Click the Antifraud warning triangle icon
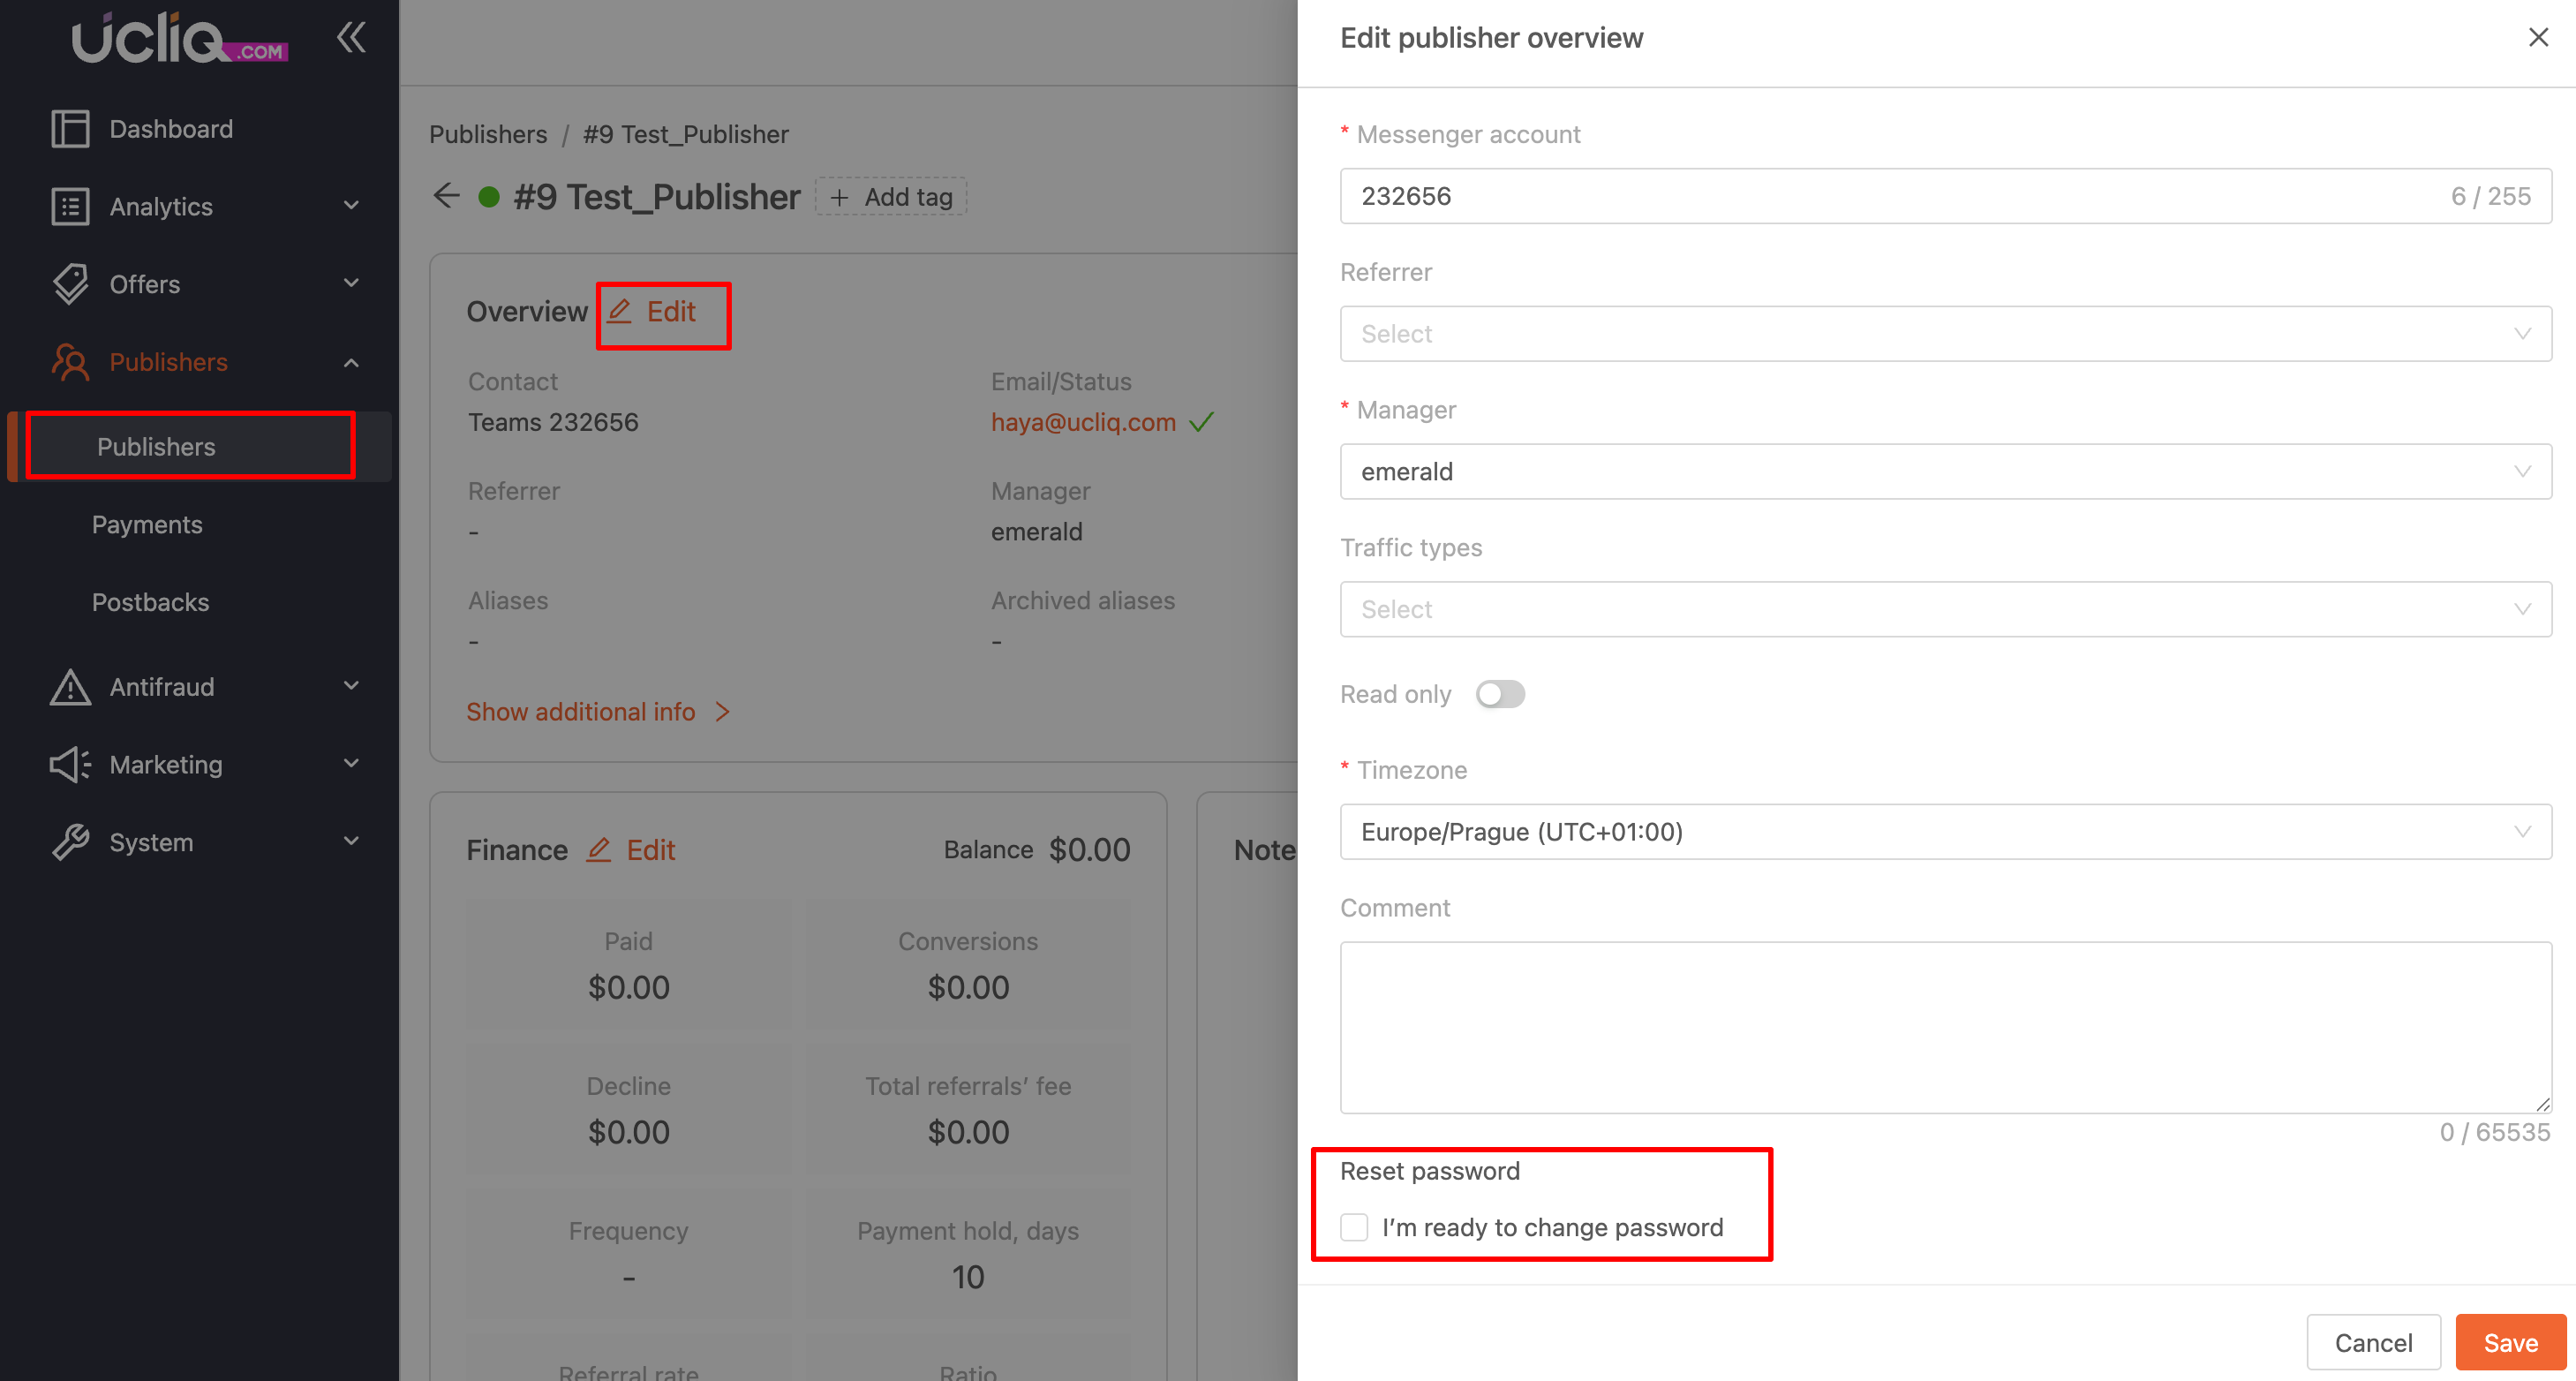This screenshot has height=1381, width=2576. pos(70,687)
